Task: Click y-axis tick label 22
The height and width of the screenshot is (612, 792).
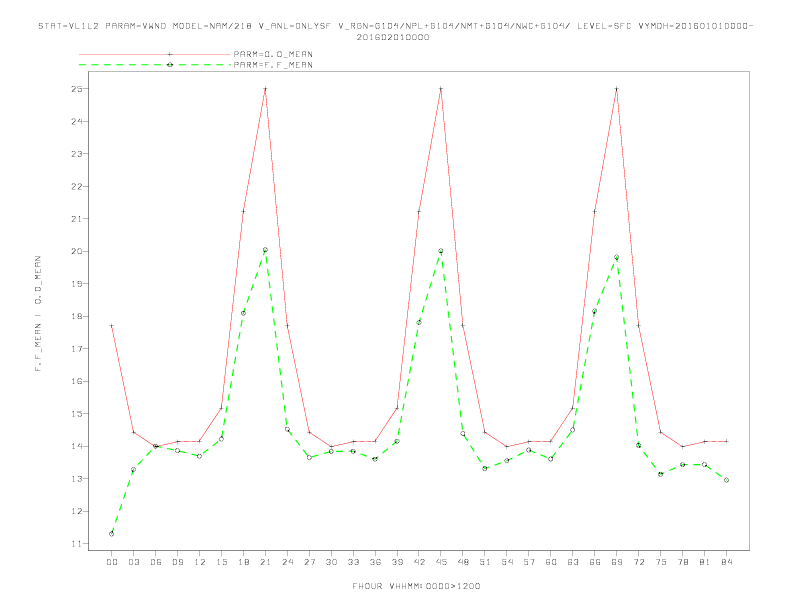Action: [x=77, y=186]
